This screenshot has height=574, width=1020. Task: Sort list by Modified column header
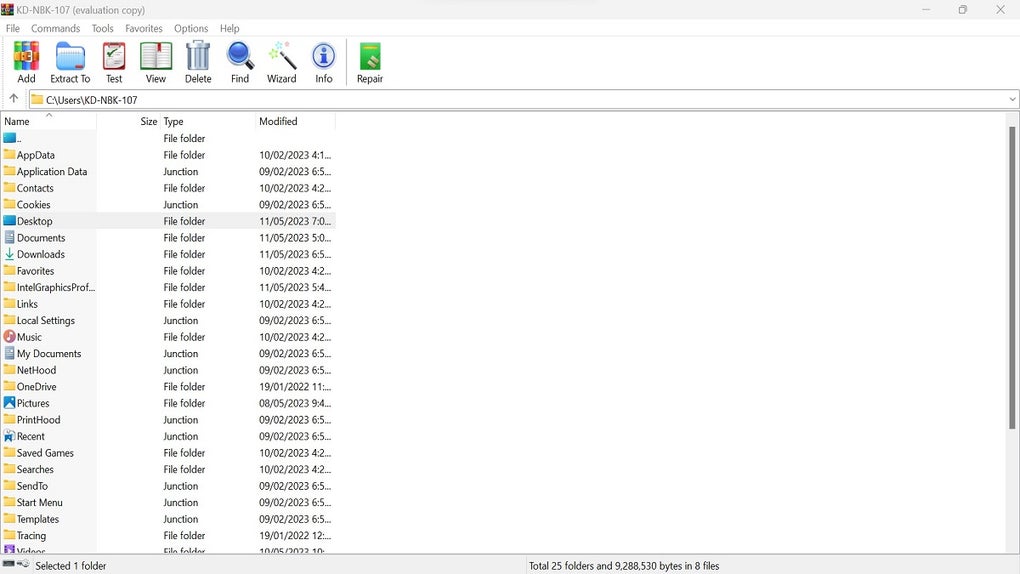(295, 121)
